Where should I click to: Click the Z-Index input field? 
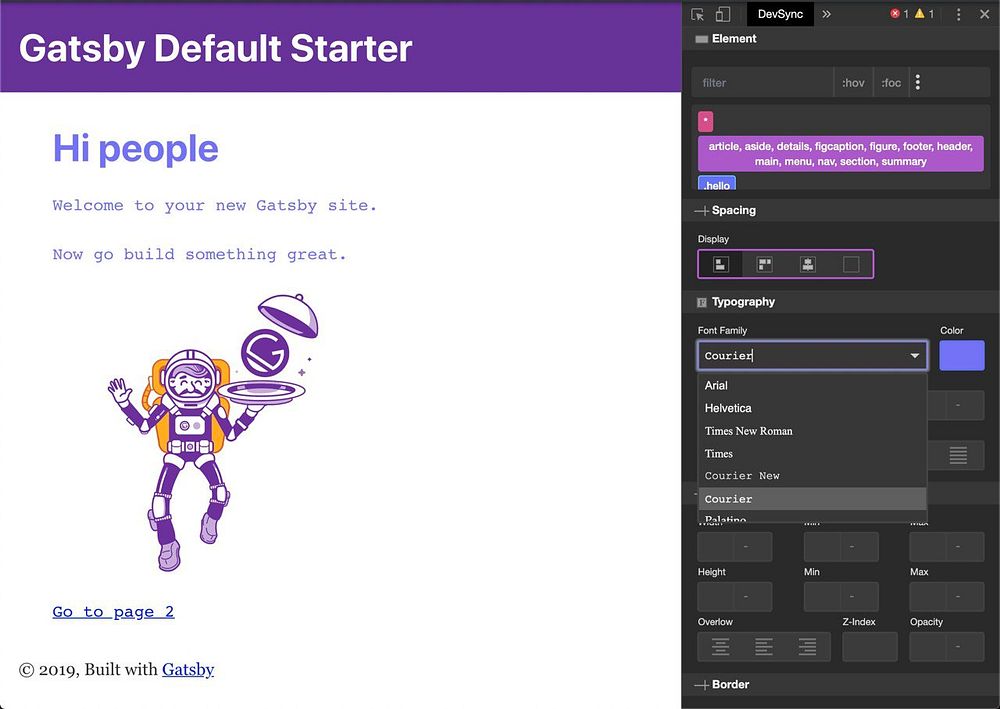(870, 647)
